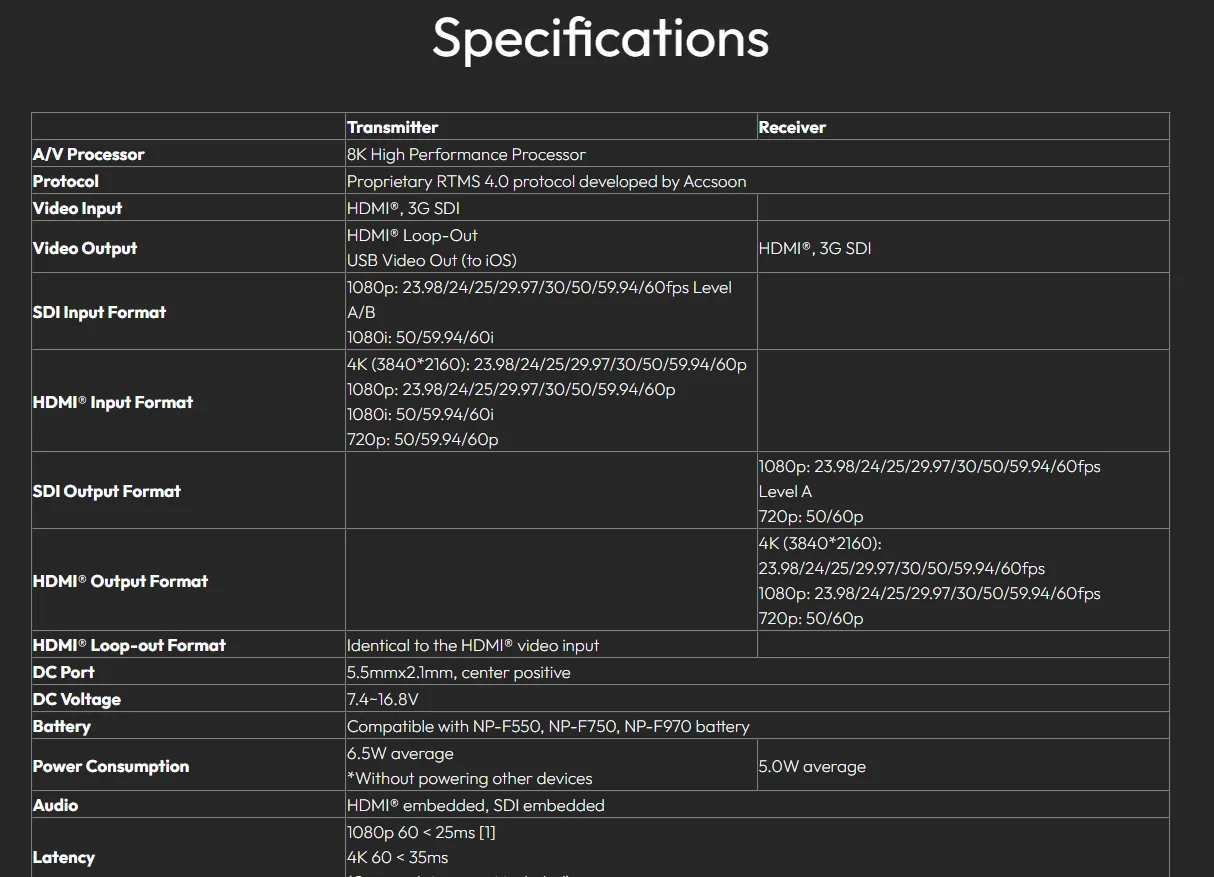Click the Latency row label
The image size is (1214, 877).
64,857
